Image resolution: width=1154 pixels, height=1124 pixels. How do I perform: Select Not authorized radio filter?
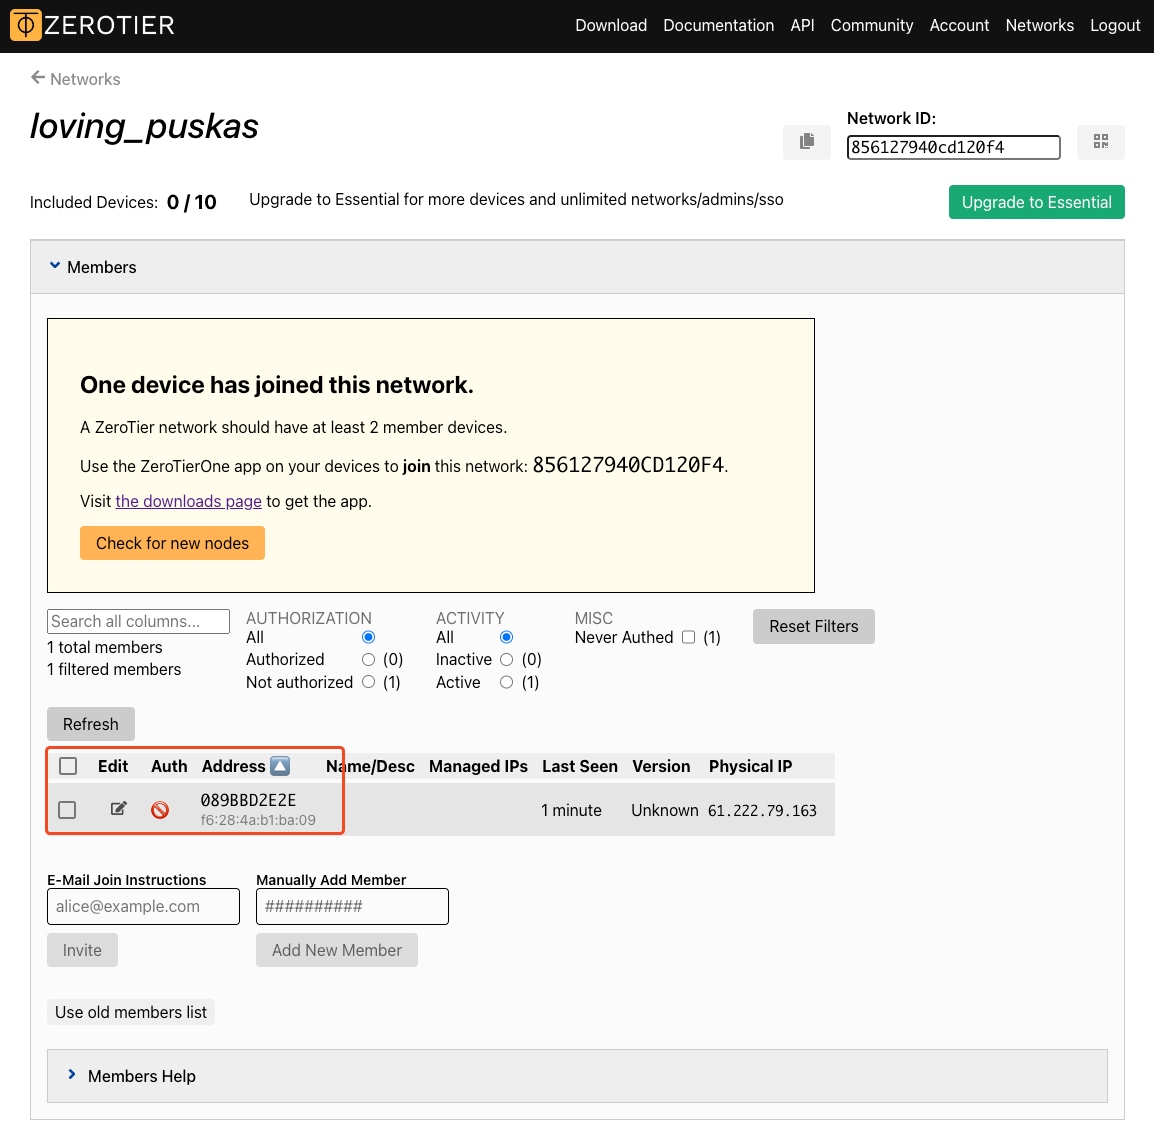coord(369,682)
